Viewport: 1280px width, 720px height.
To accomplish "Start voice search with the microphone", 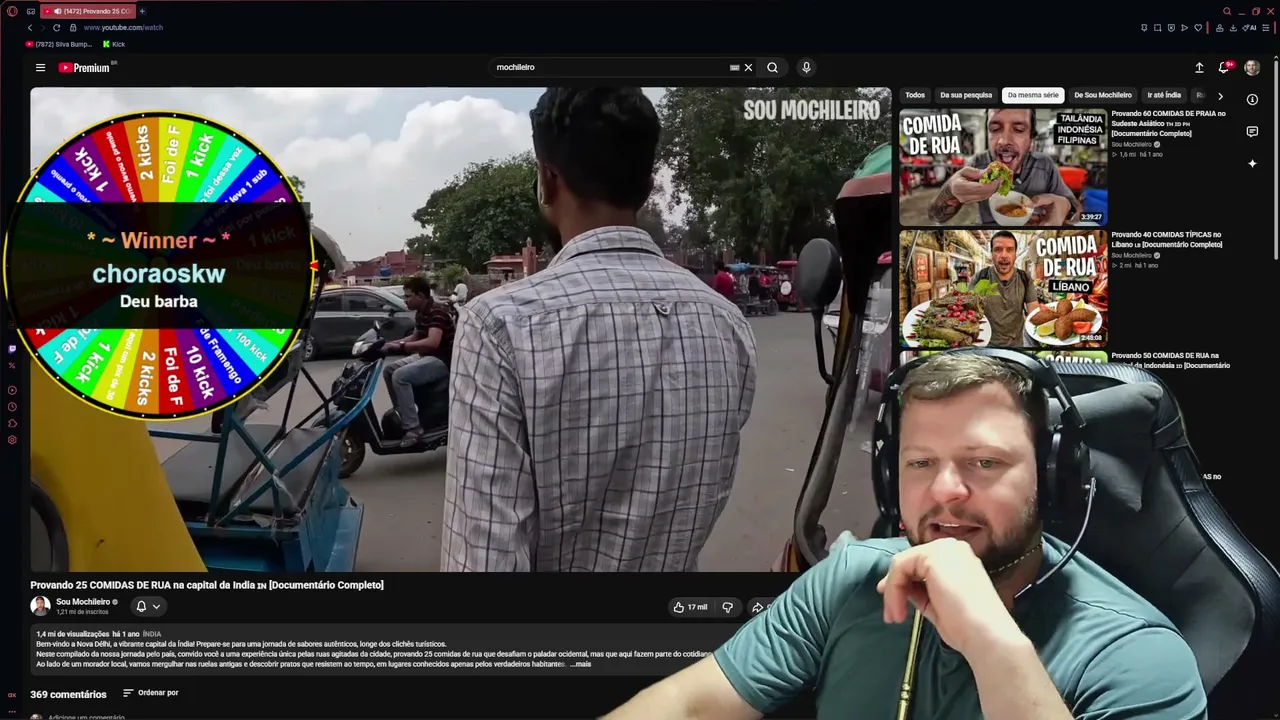I will point(806,68).
